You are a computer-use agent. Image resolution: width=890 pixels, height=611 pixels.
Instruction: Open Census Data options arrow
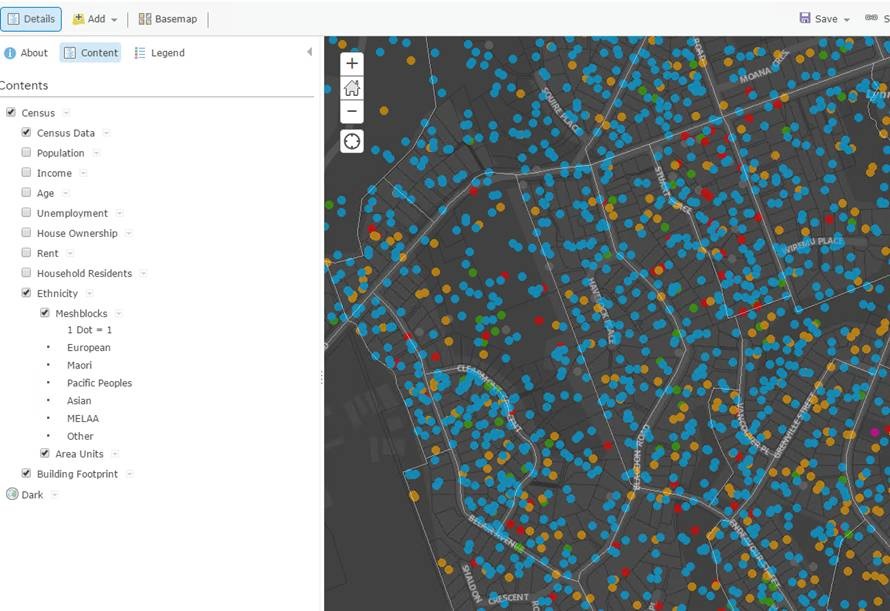106,133
